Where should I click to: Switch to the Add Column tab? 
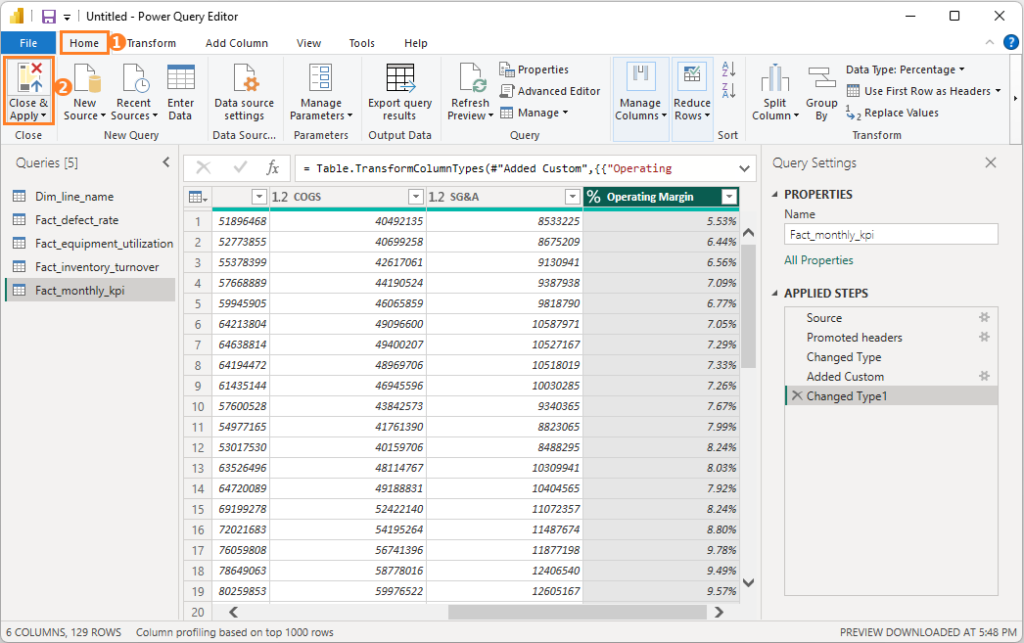point(236,42)
